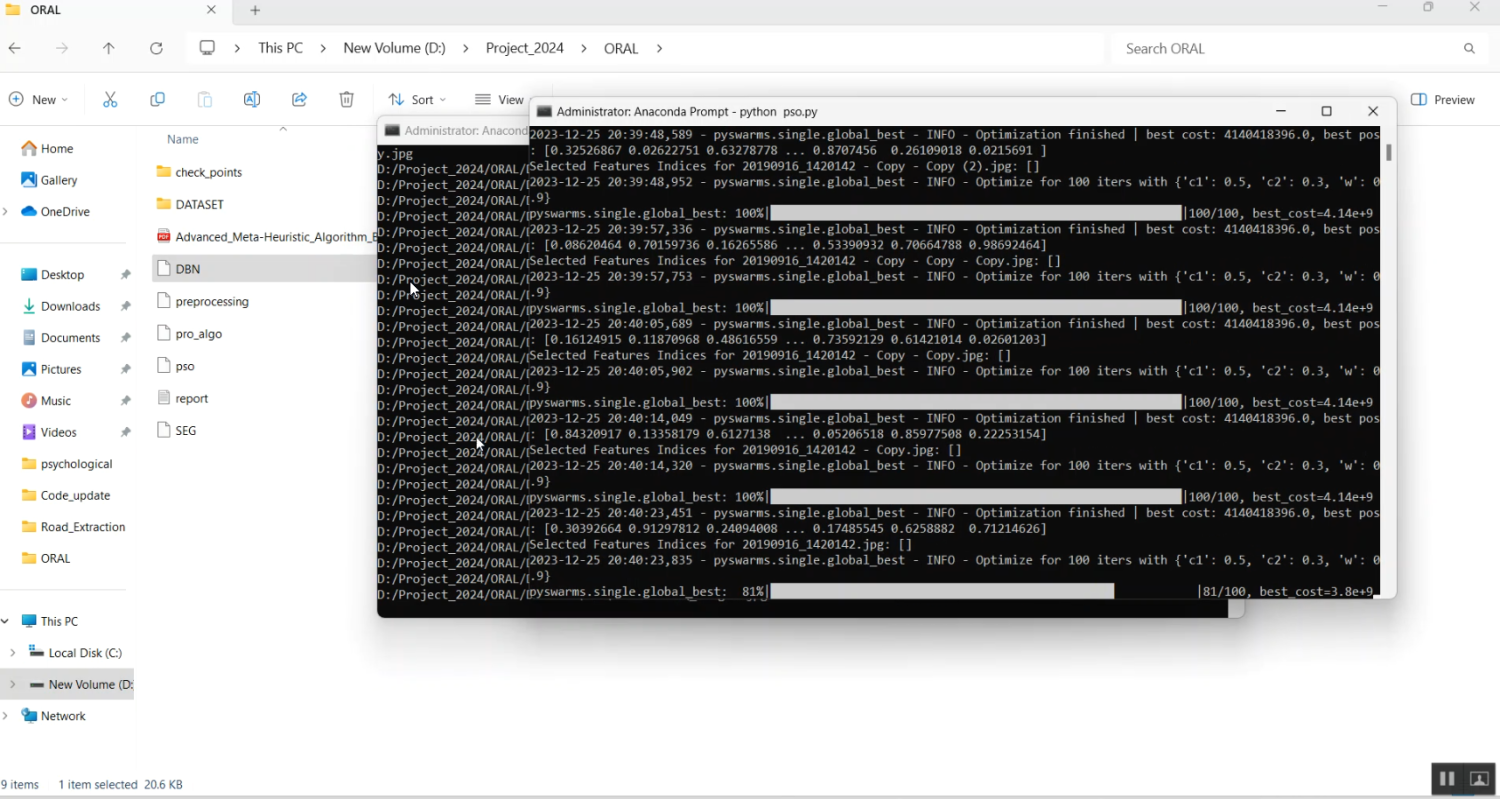Go up one folder level
The width and height of the screenshot is (1500, 799).
click(109, 48)
